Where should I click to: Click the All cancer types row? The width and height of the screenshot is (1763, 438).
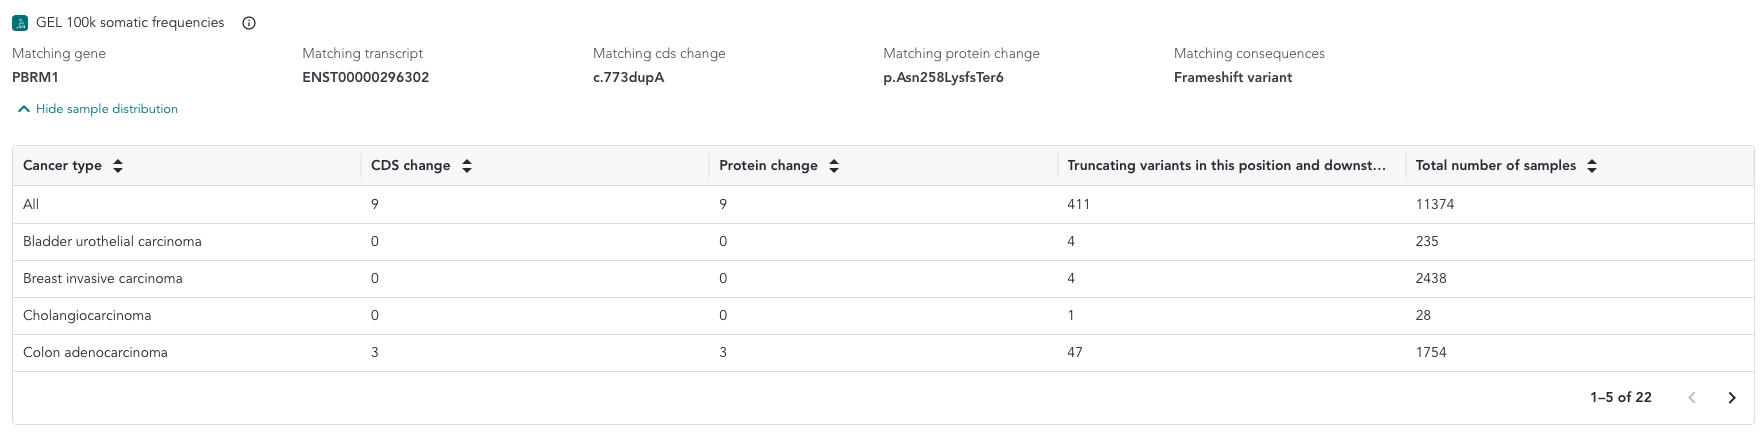point(883,205)
